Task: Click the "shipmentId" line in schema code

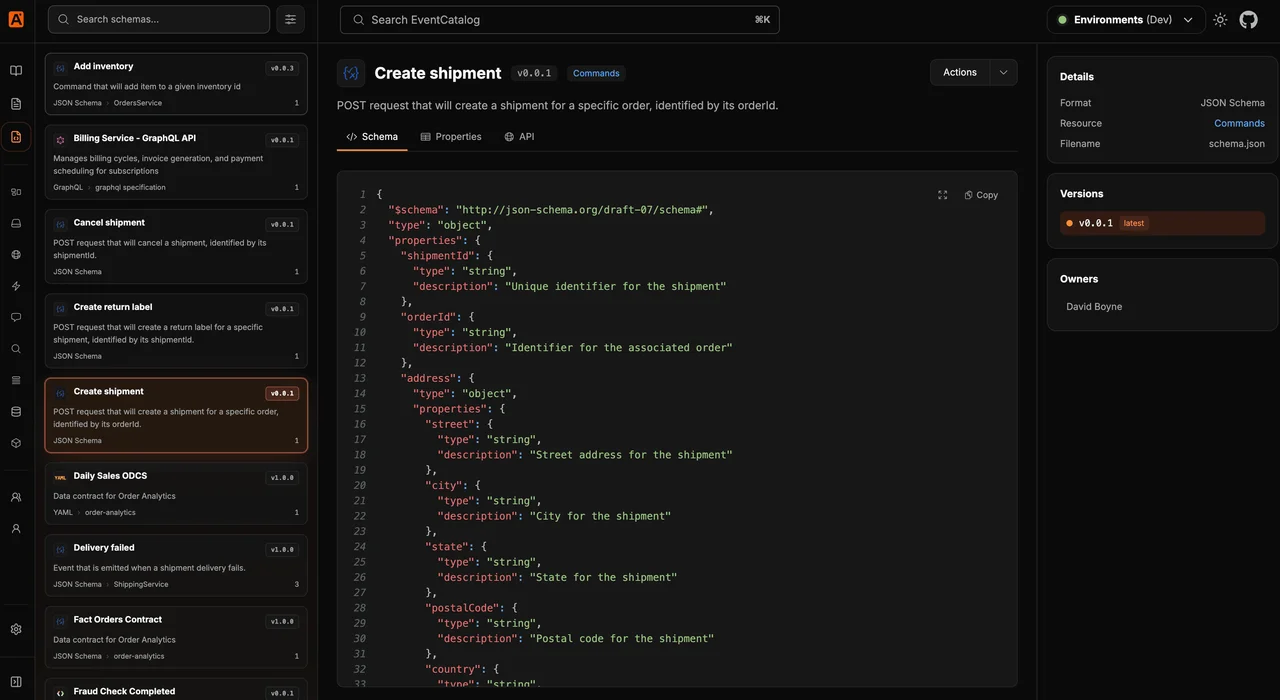Action: [446, 256]
